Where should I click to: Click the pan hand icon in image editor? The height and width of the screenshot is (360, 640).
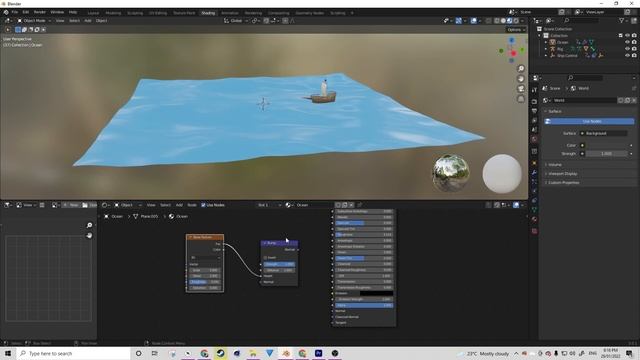pos(89,236)
